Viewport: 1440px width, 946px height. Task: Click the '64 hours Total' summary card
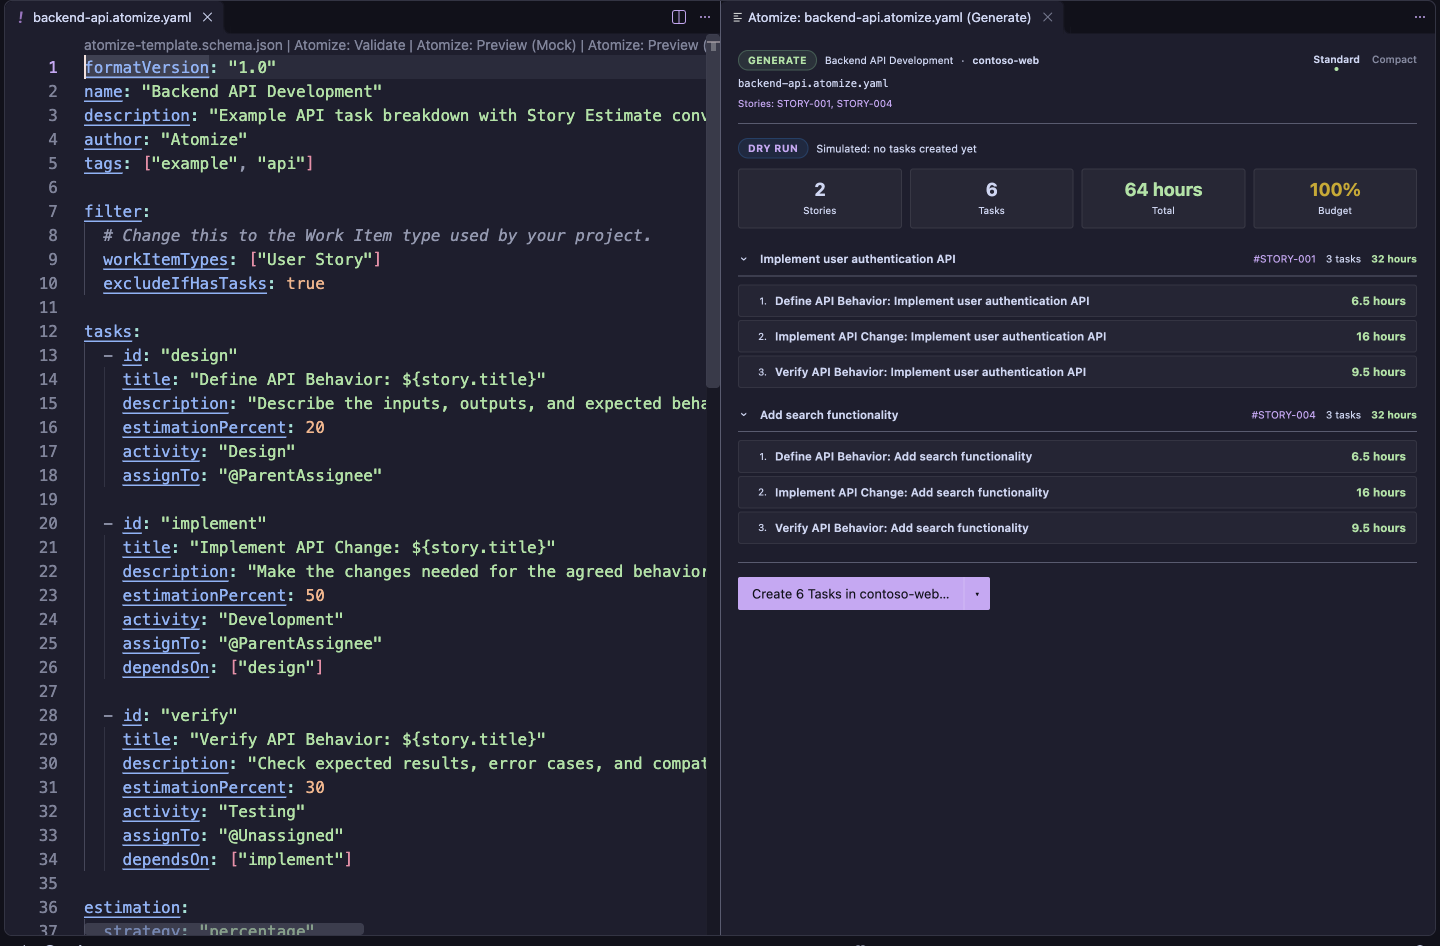pyautogui.click(x=1163, y=198)
